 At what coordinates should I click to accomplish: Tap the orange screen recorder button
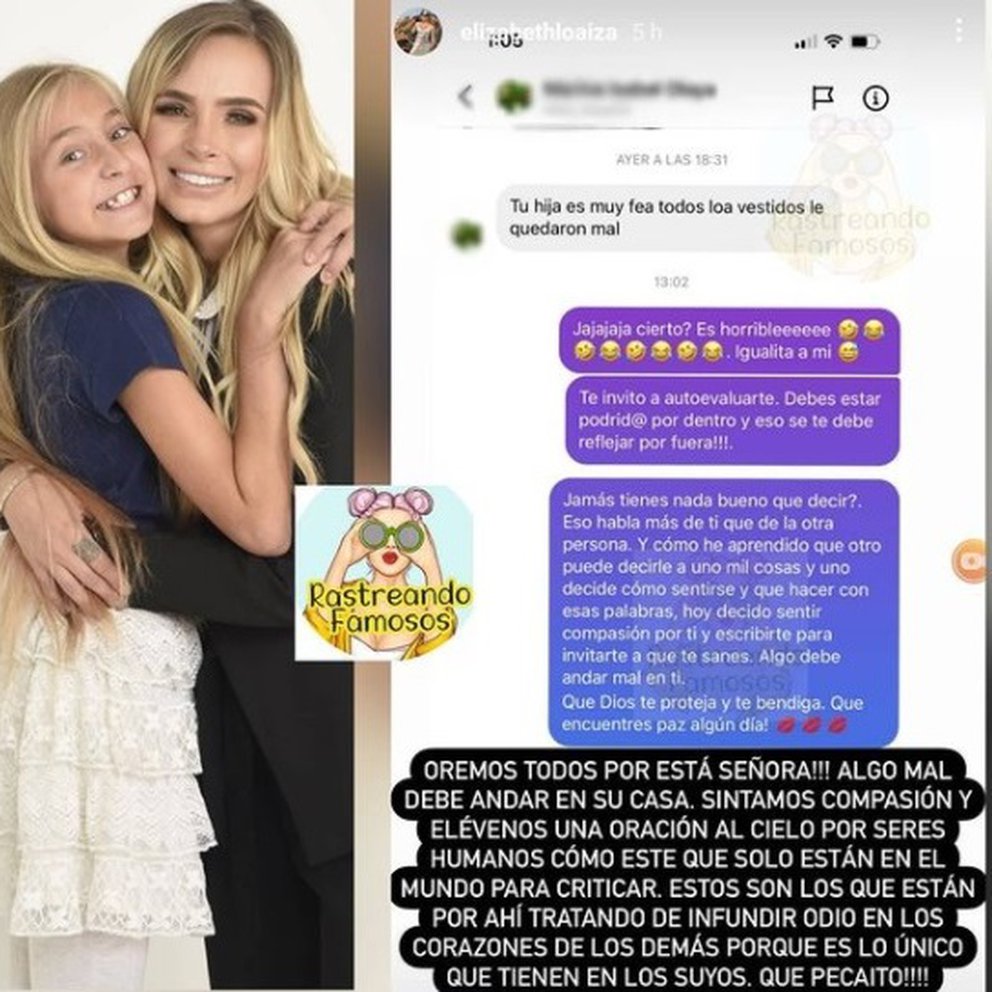click(971, 561)
